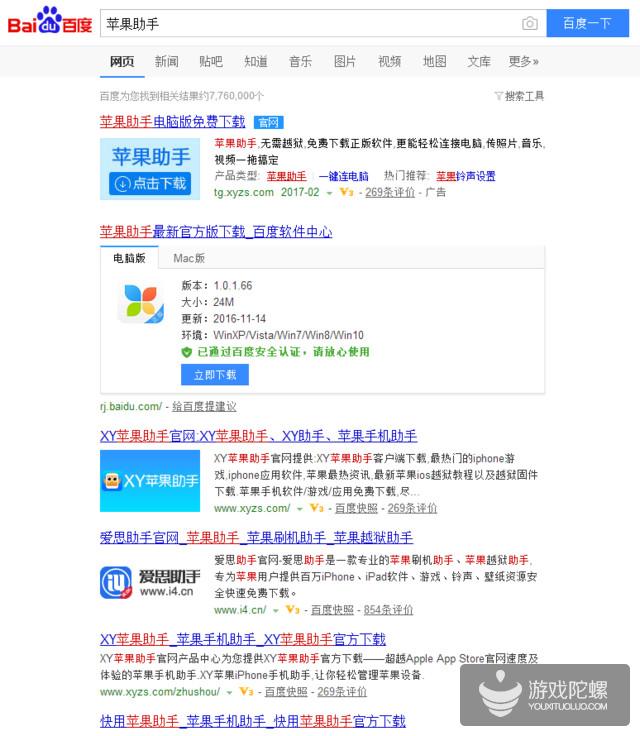Click the 爱思助手 logo thumbnail
This screenshot has height=736, width=640.
[150, 583]
